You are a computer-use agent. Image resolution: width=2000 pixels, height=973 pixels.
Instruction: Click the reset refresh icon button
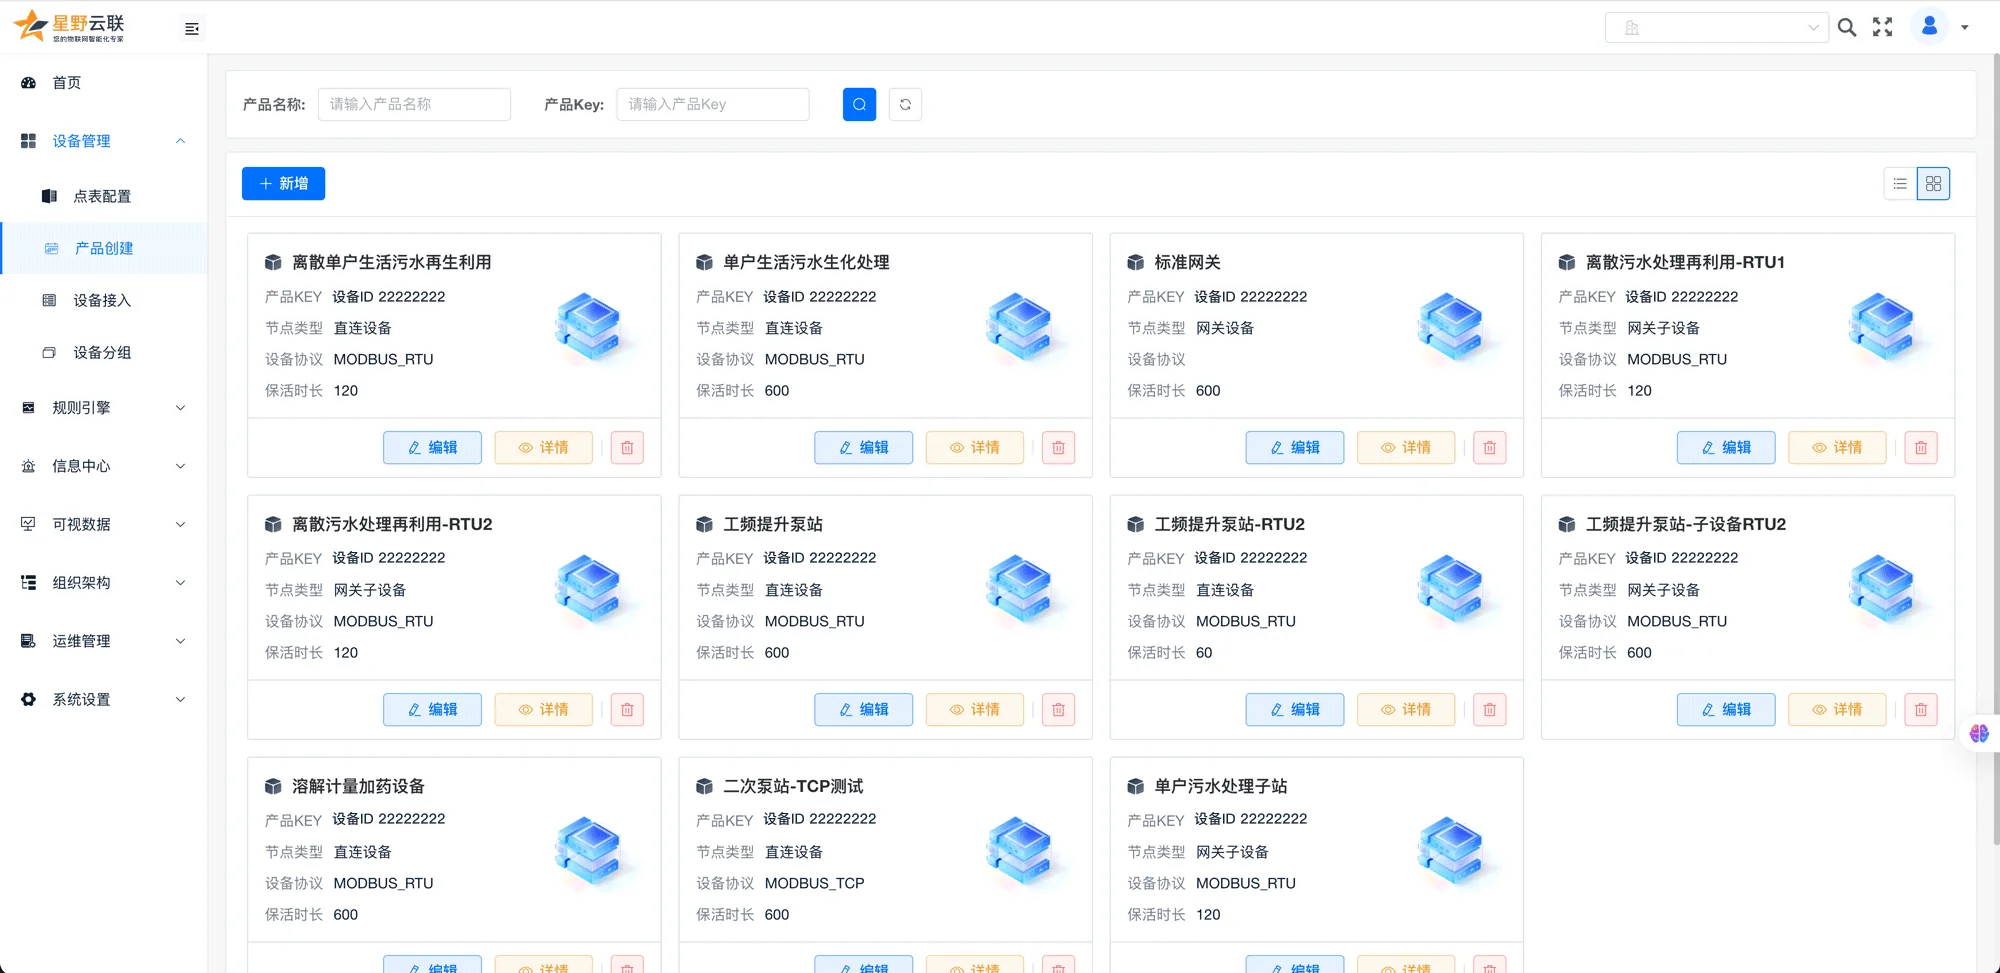(905, 104)
